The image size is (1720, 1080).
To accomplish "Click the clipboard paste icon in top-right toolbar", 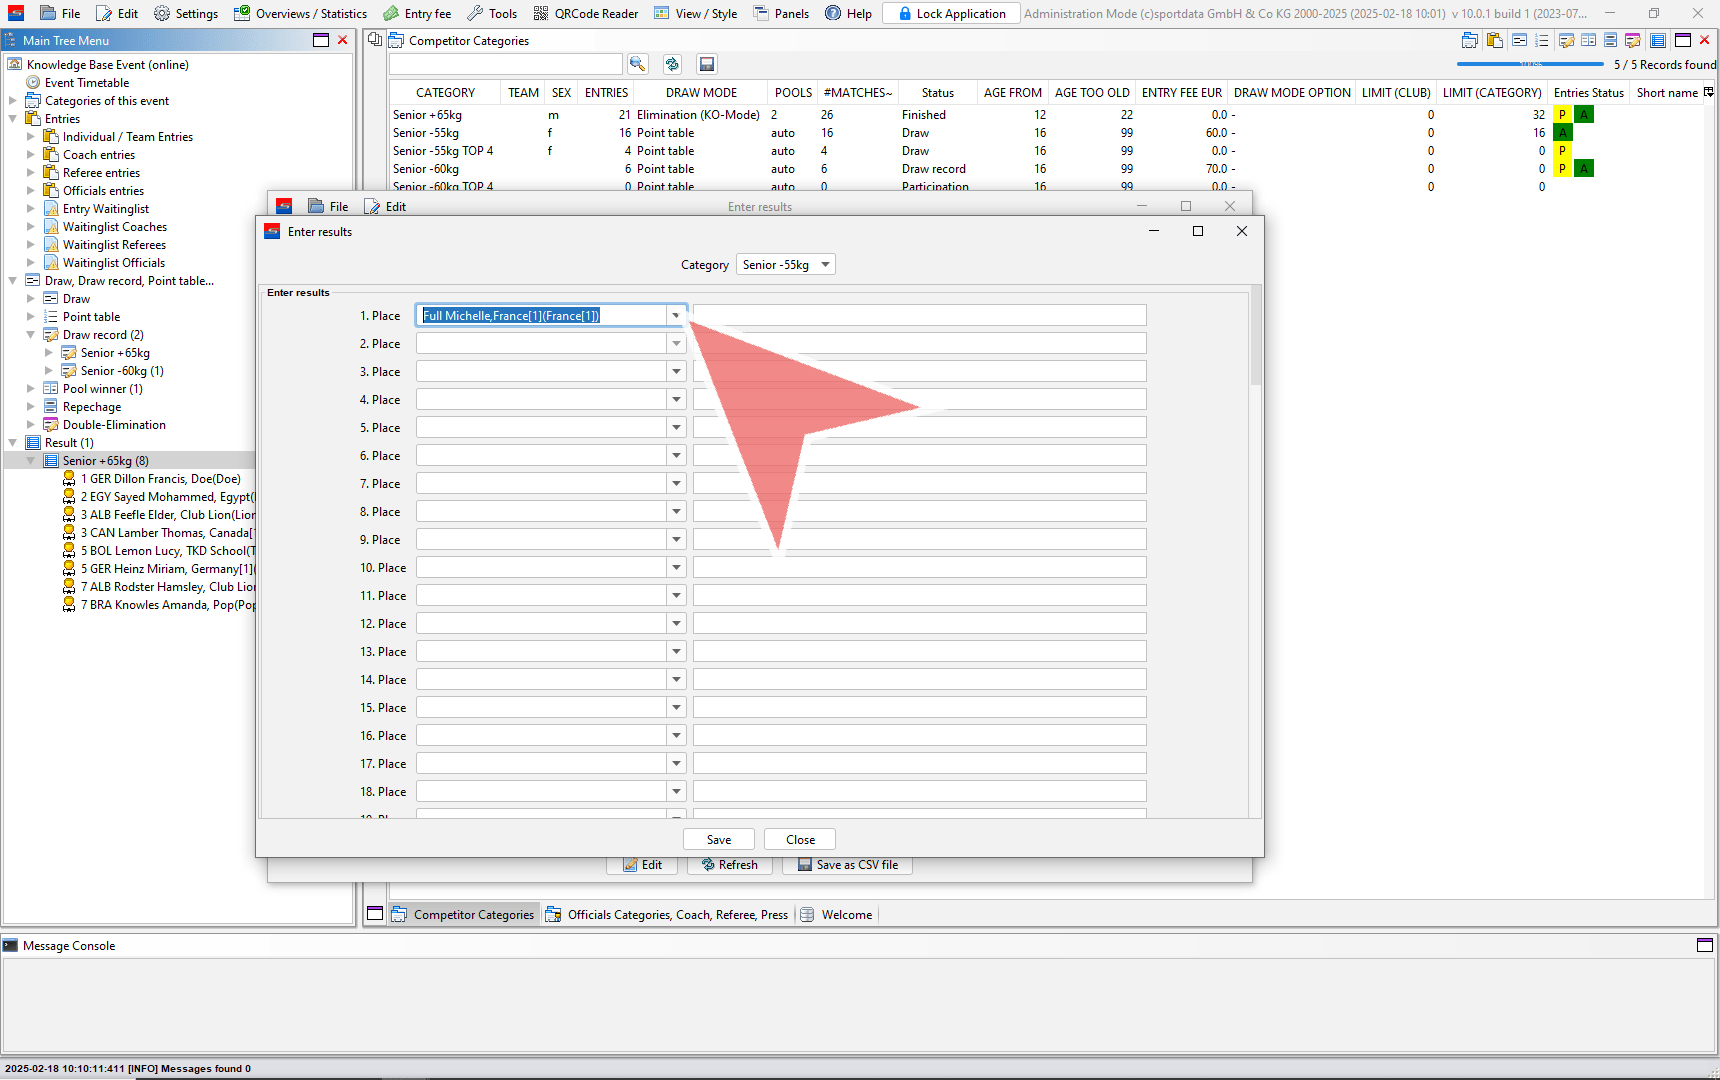I will (1494, 40).
